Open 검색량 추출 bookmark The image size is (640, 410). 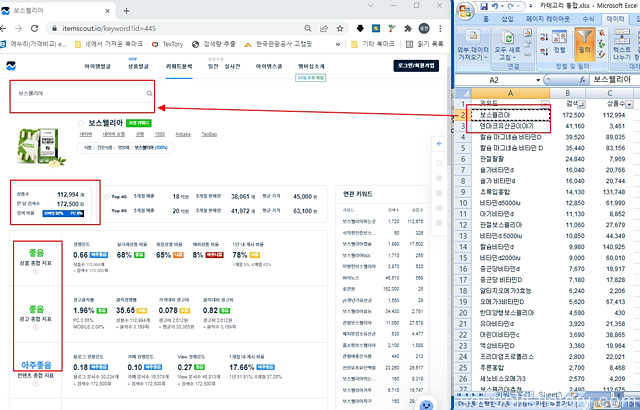point(214,44)
